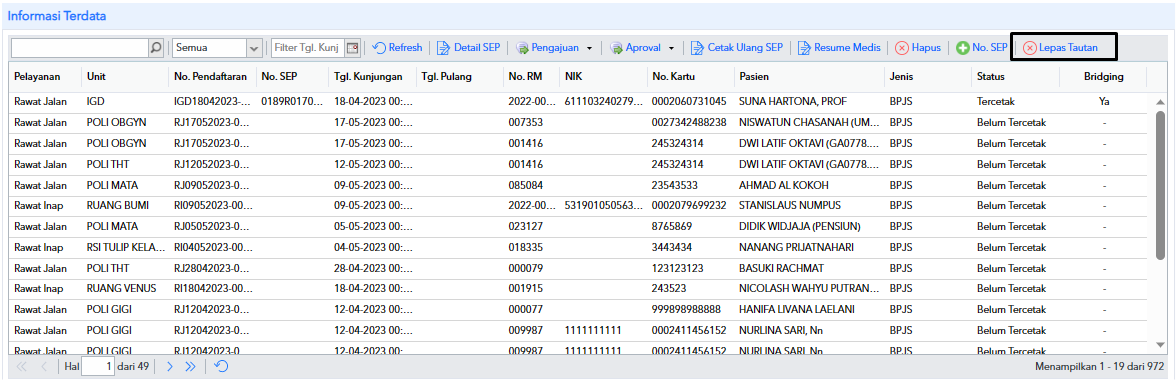Open Detail SEP for selected row
The width and height of the screenshot is (1176, 380).
coord(469,47)
